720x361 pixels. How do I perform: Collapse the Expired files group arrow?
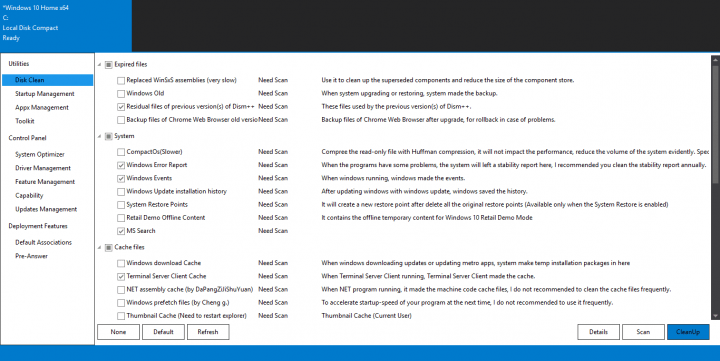[x=99, y=65]
